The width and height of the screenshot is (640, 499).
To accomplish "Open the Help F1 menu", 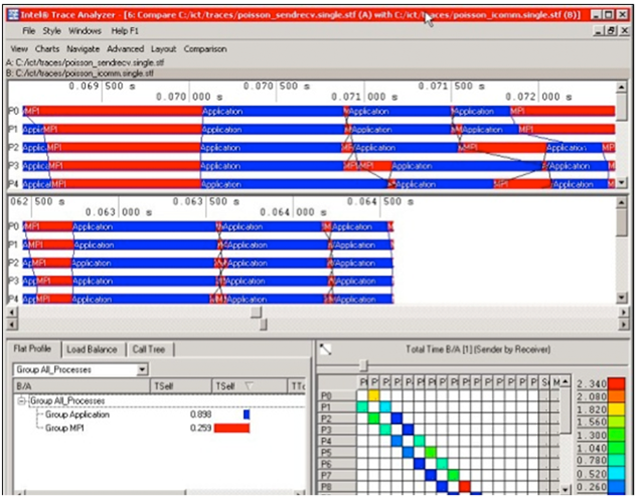I will coord(125,31).
